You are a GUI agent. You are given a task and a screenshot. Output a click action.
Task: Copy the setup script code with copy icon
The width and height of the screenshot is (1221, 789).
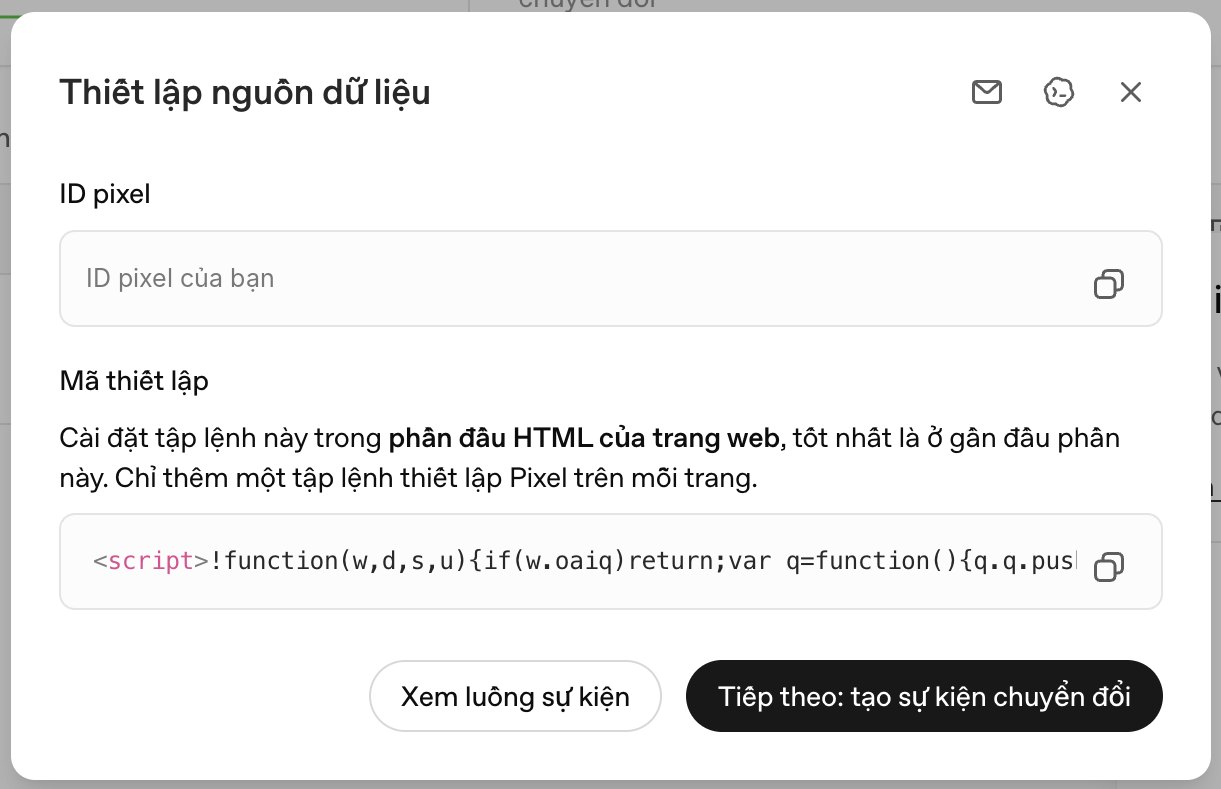[1108, 567]
